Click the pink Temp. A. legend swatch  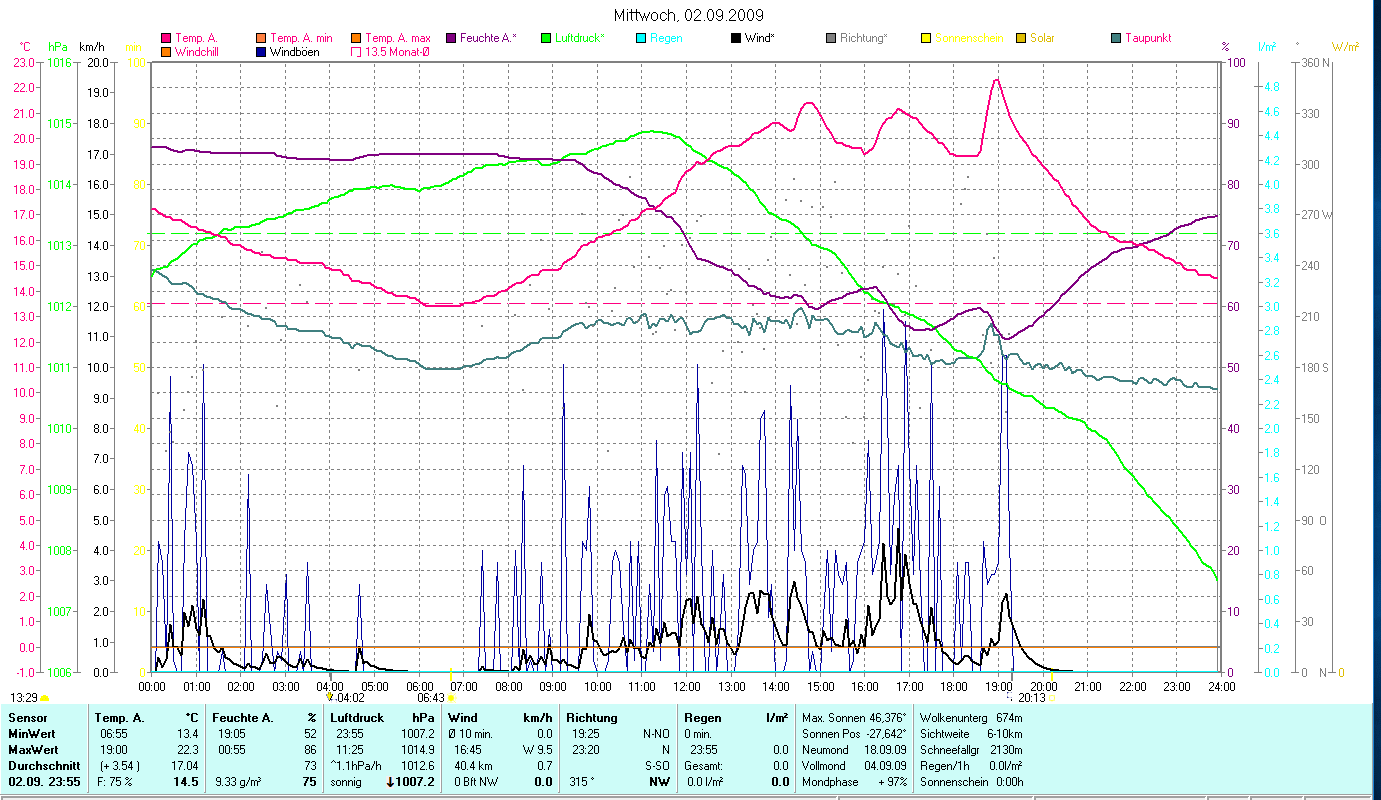[166, 38]
